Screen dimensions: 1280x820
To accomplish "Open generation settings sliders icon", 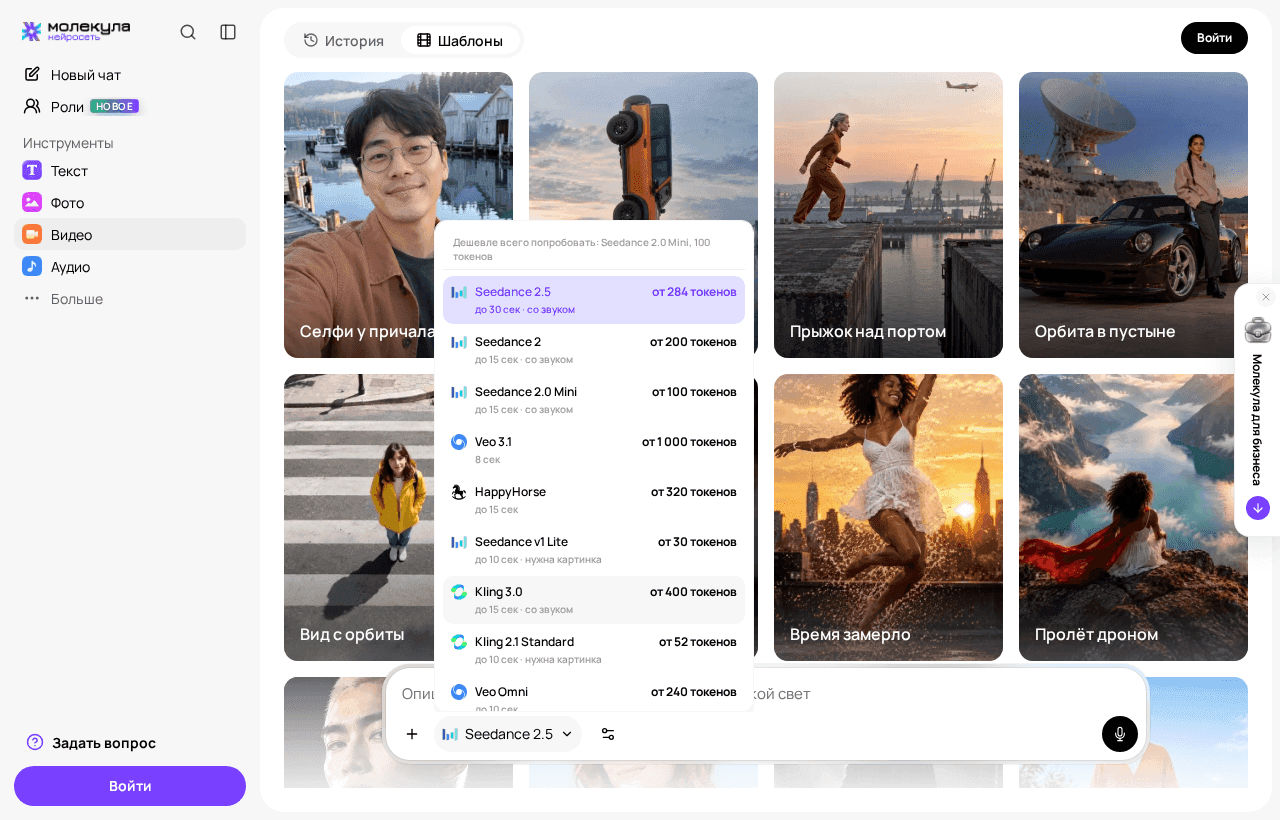I will coord(608,734).
